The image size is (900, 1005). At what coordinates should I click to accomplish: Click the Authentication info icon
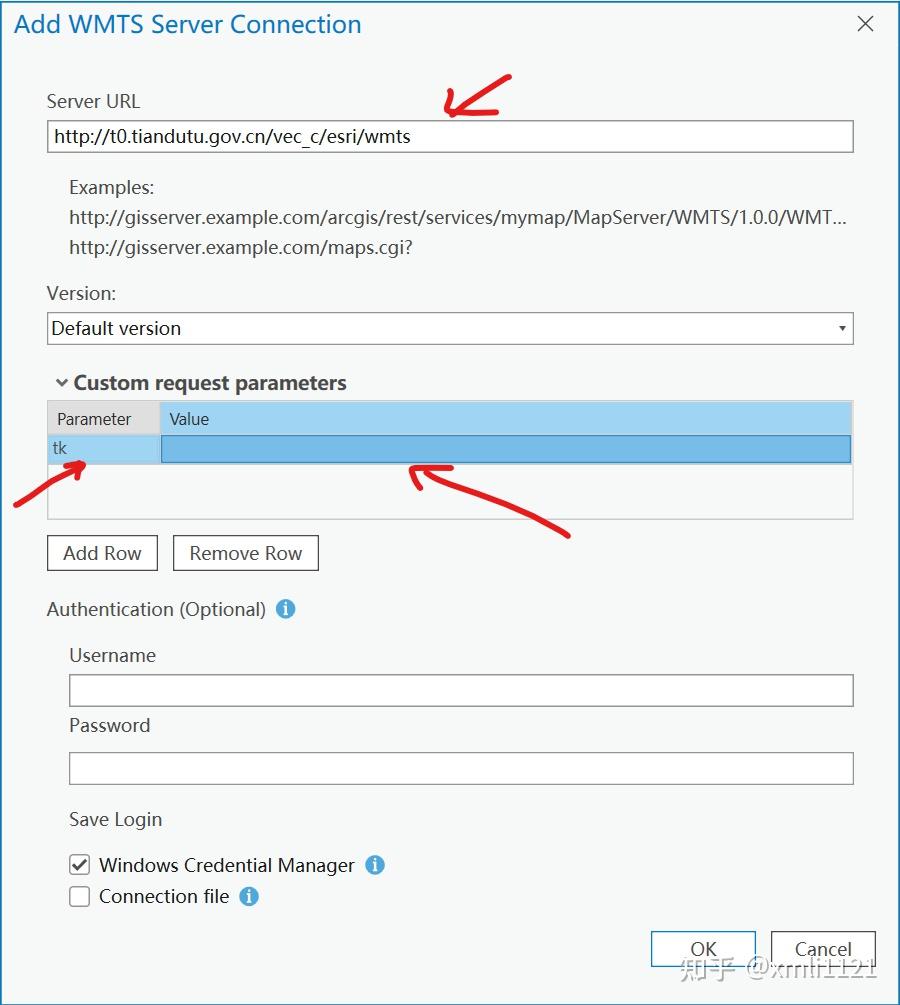click(x=285, y=609)
